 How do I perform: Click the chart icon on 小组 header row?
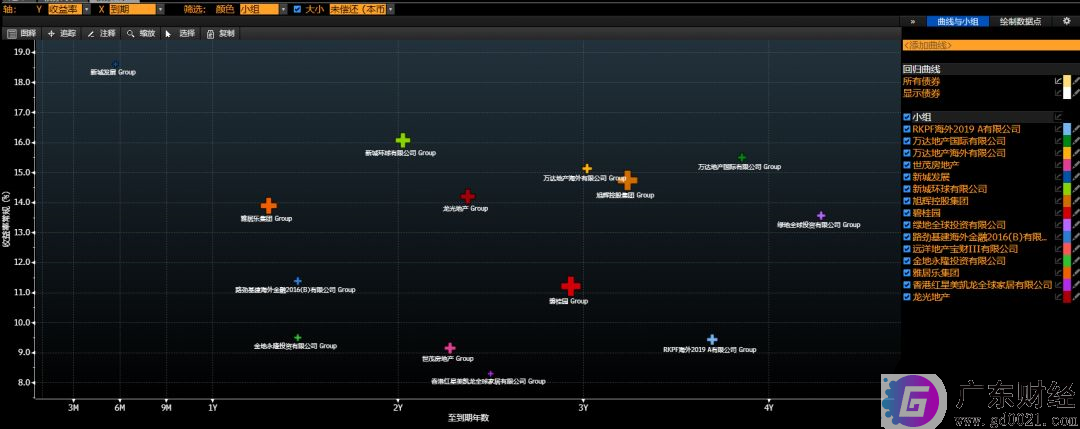[1058, 117]
